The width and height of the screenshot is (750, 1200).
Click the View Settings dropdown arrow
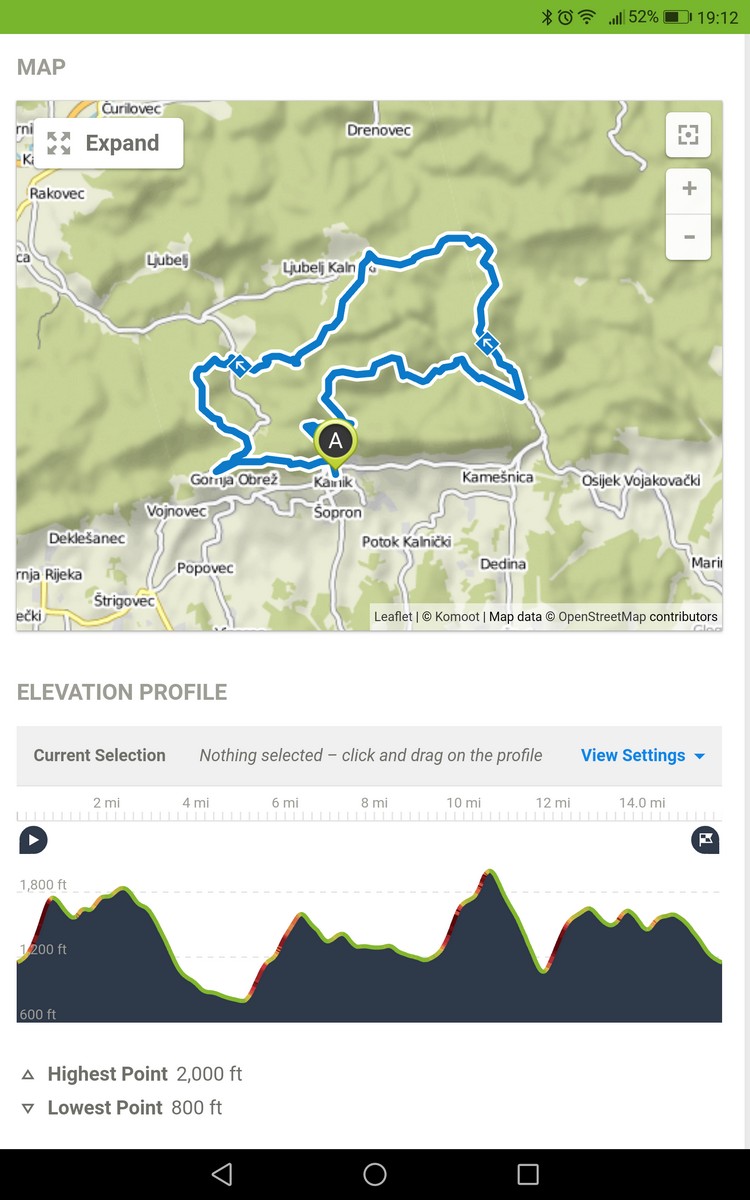click(x=699, y=756)
